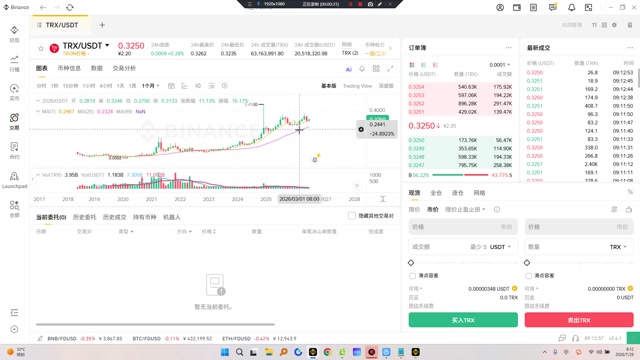Open chart multi-grid layout icon

click(376, 69)
